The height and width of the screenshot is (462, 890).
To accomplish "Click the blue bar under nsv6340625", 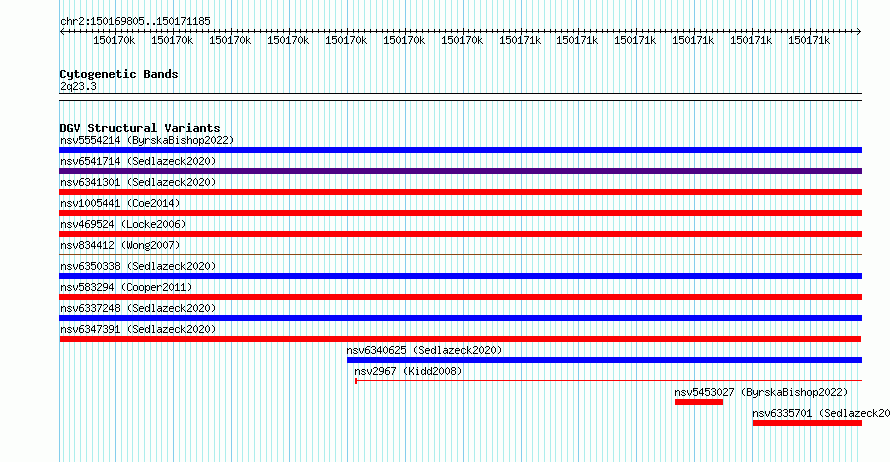I will [x=604, y=360].
